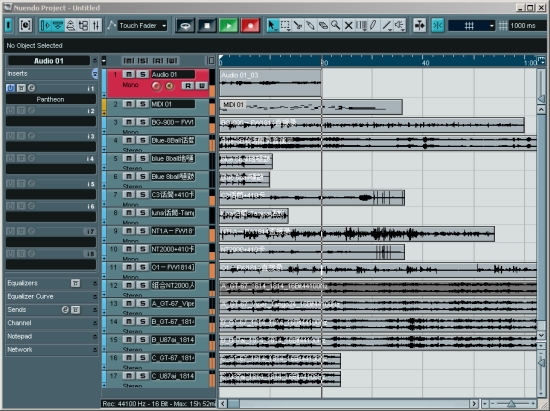This screenshot has height=411, width=550.
Task: Click global mute M above the track list
Action: click(128, 61)
